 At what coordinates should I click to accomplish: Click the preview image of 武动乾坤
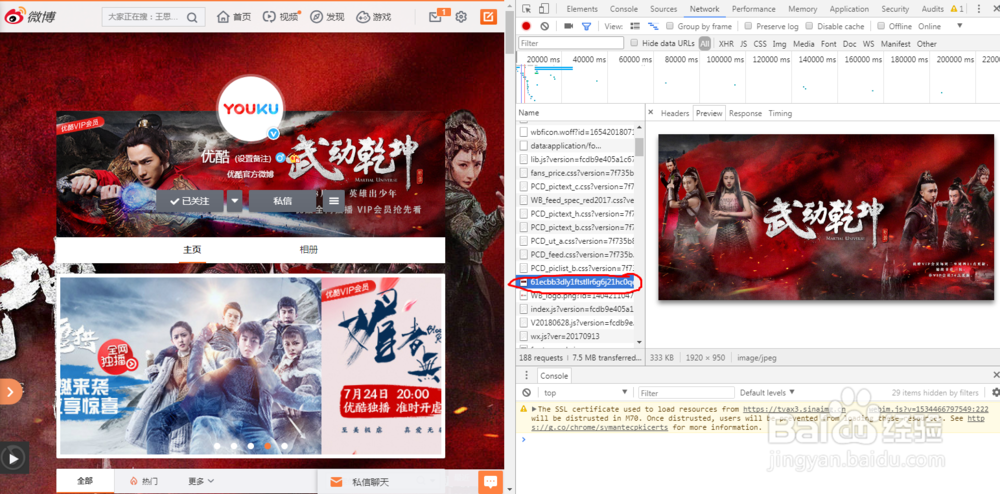[826, 217]
